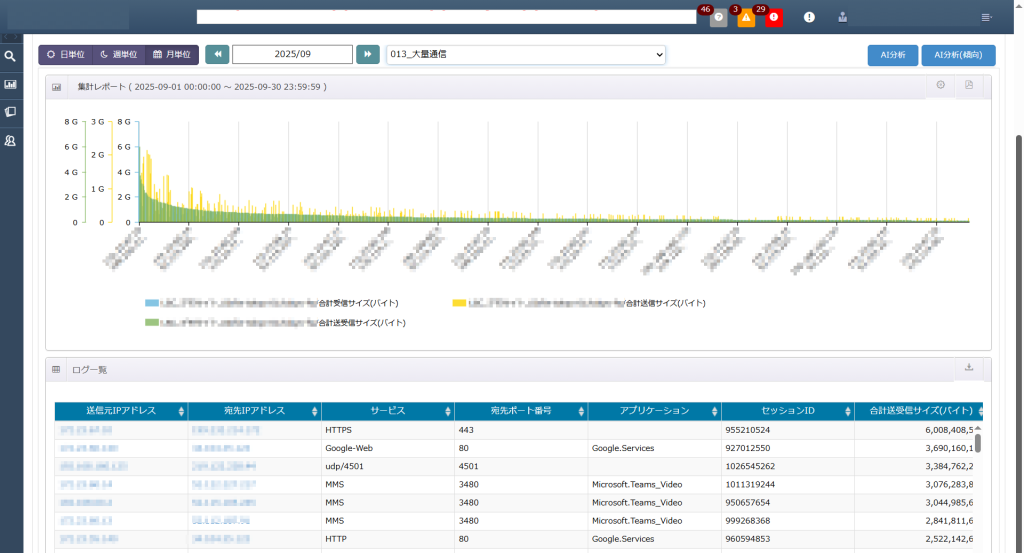
Task: Open the search icon in left sidebar
Action: click(x=10, y=57)
